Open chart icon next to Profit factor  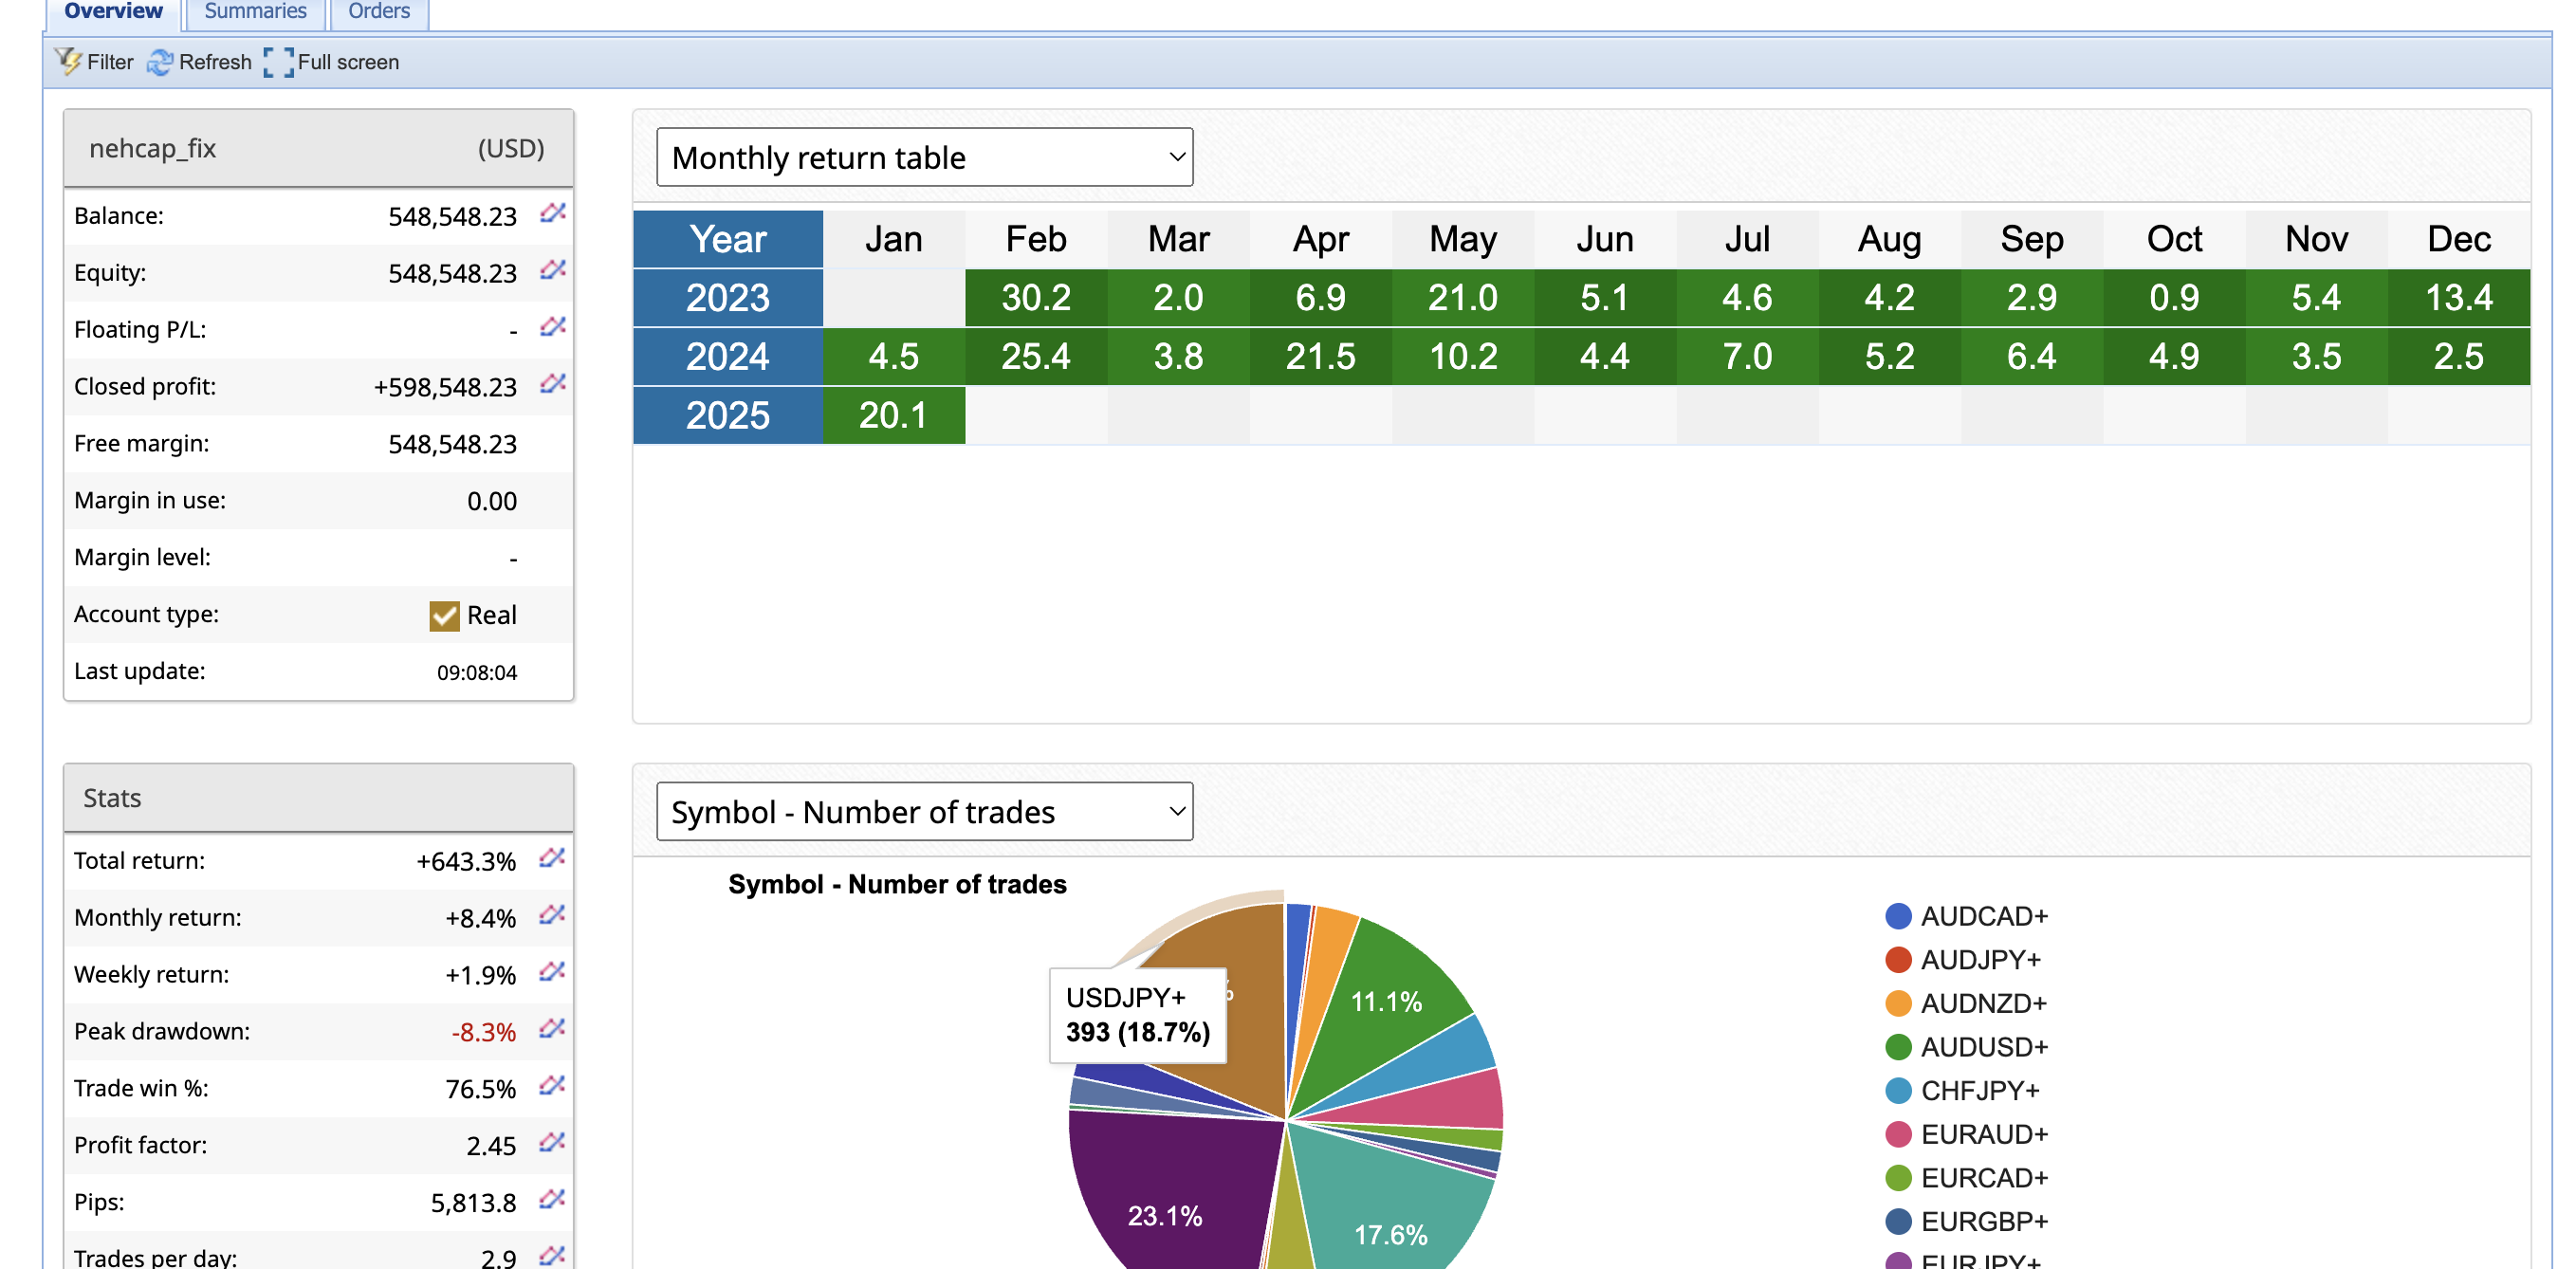tap(552, 1143)
